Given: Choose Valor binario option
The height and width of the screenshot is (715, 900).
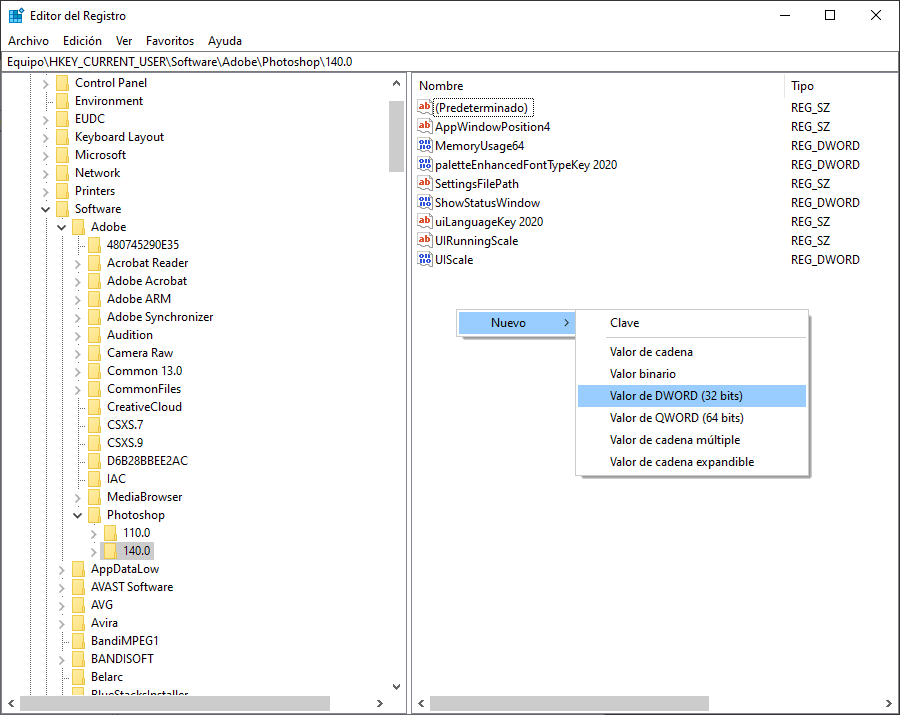Looking at the screenshot, I should pos(692,374).
